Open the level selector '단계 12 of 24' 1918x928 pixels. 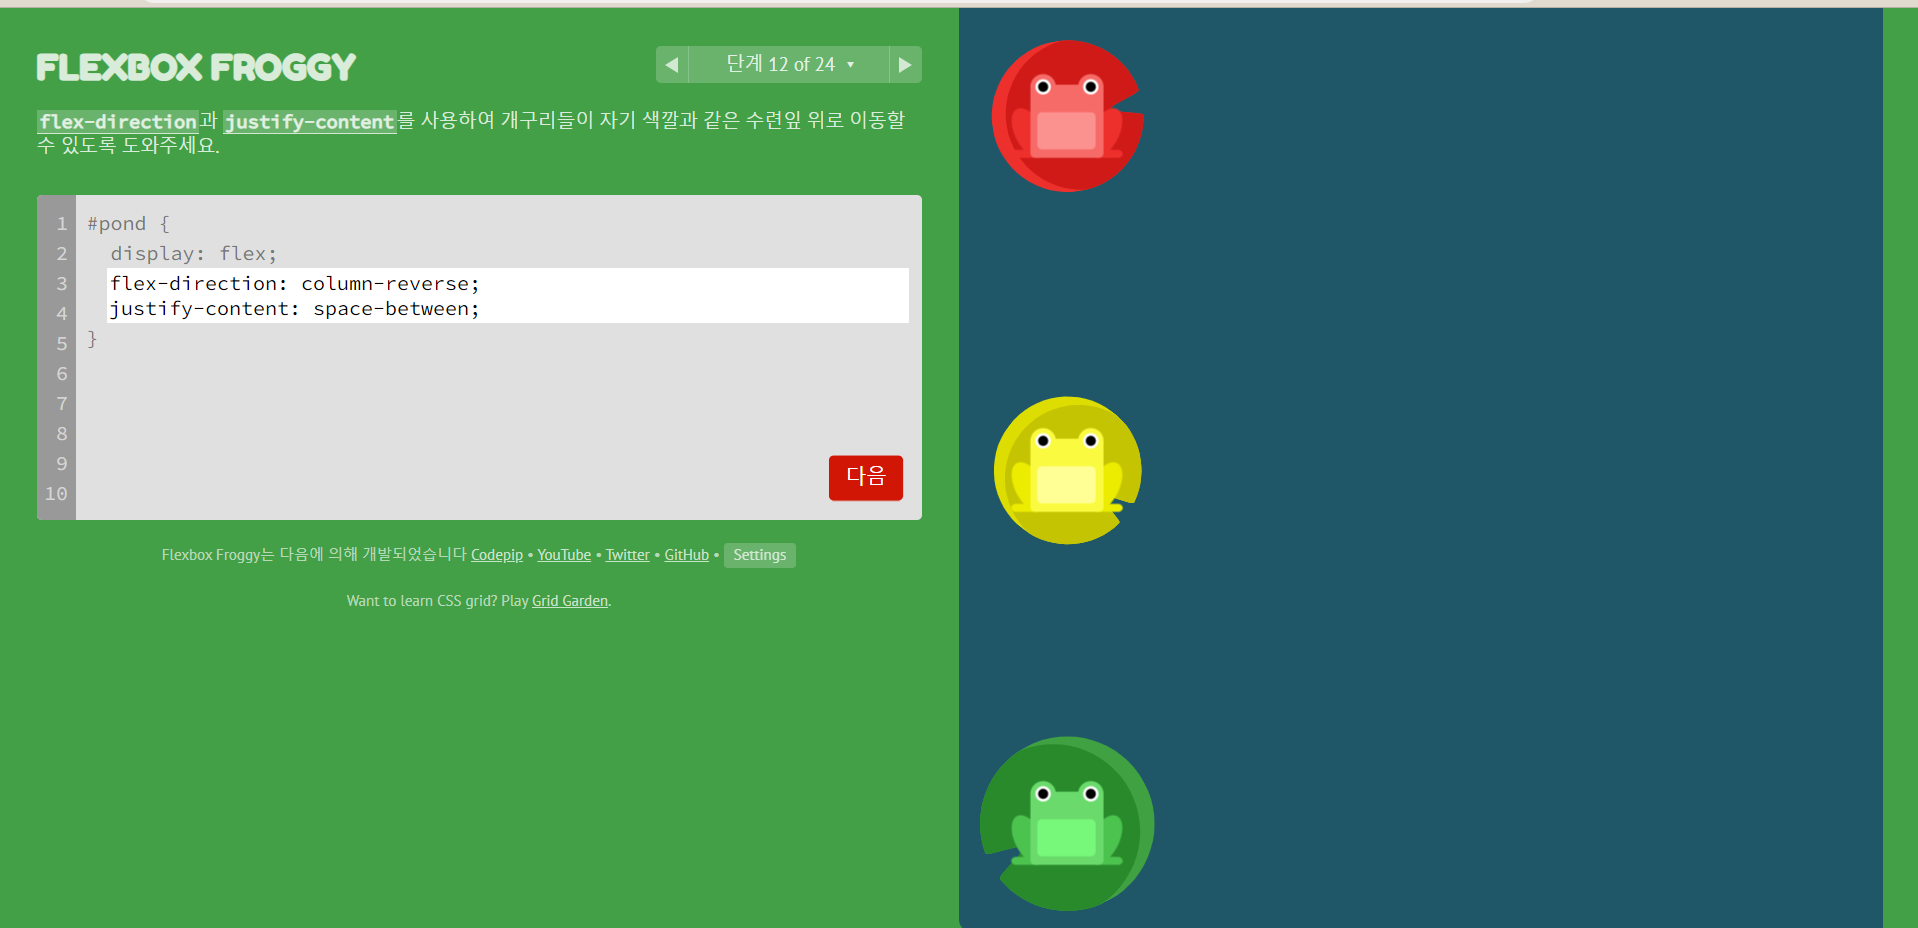pyautogui.click(x=789, y=65)
